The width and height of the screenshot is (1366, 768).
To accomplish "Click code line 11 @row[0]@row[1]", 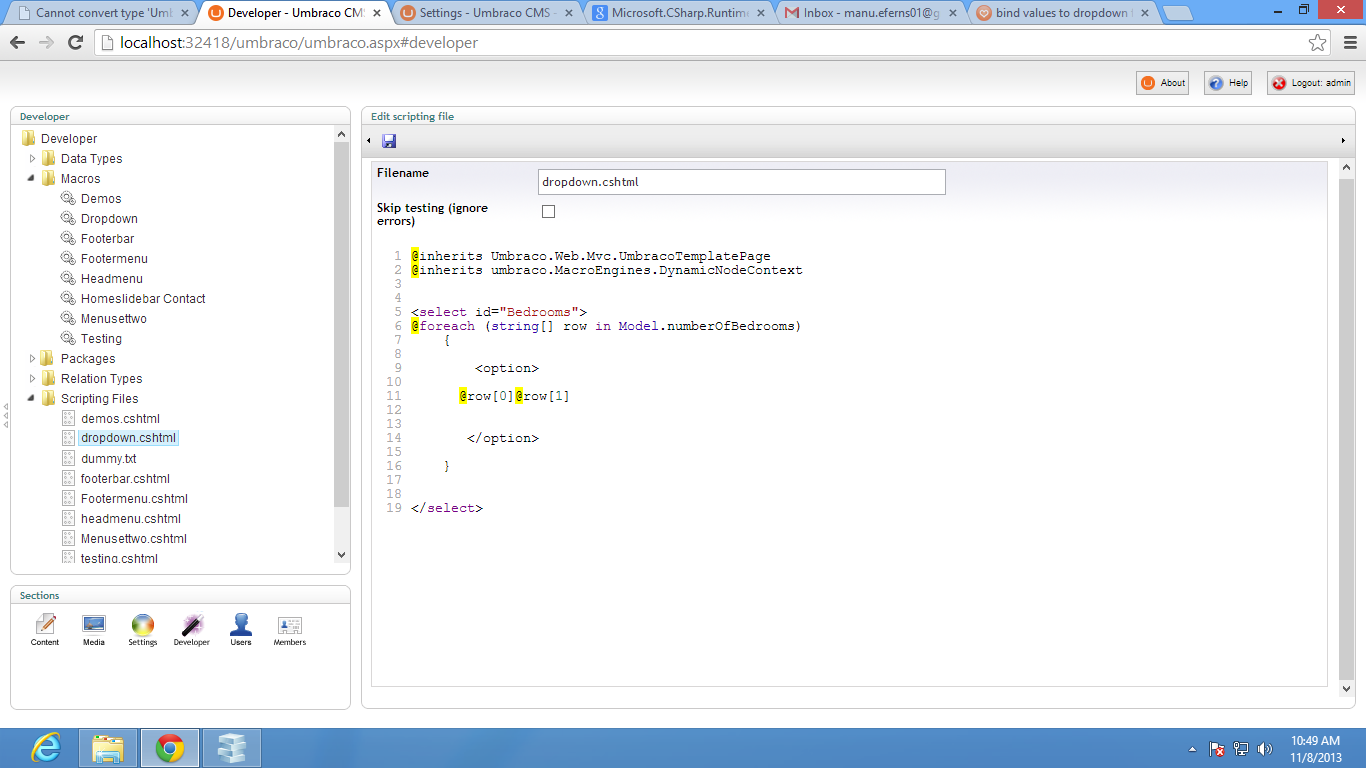I will (x=514, y=396).
